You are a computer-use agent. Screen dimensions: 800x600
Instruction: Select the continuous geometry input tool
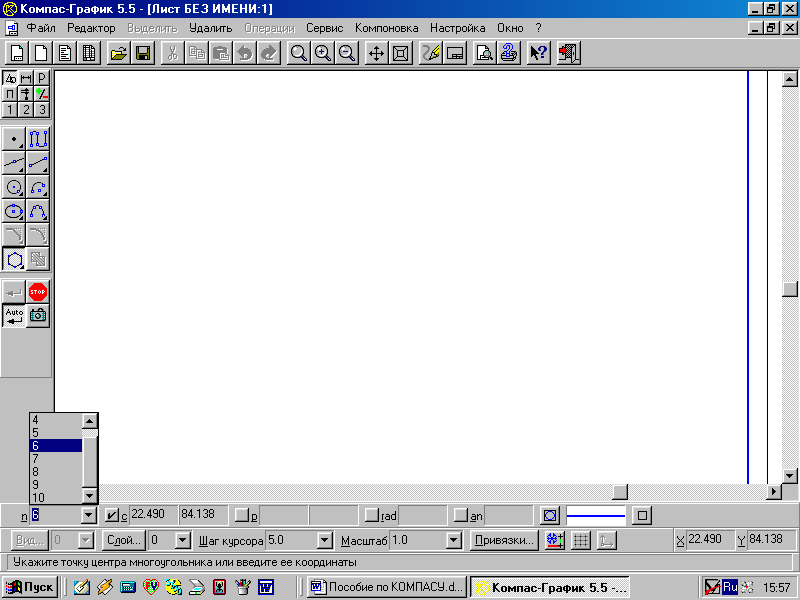tap(38, 139)
